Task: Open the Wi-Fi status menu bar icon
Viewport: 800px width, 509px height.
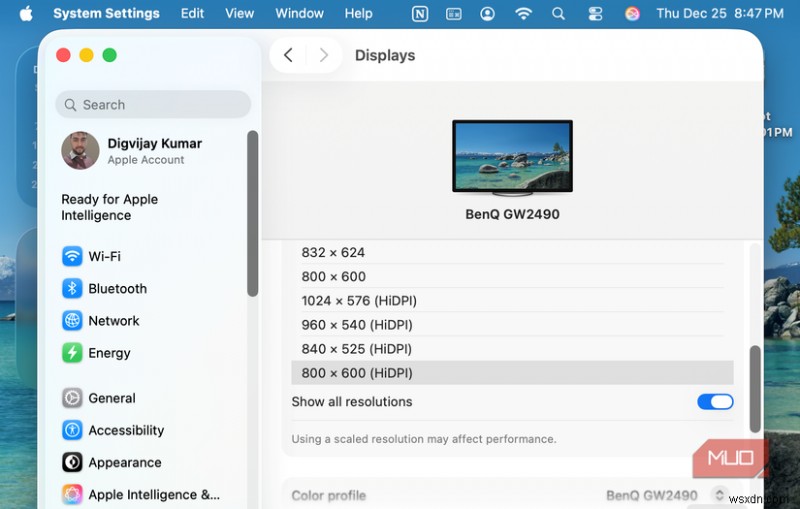Action: (x=523, y=14)
